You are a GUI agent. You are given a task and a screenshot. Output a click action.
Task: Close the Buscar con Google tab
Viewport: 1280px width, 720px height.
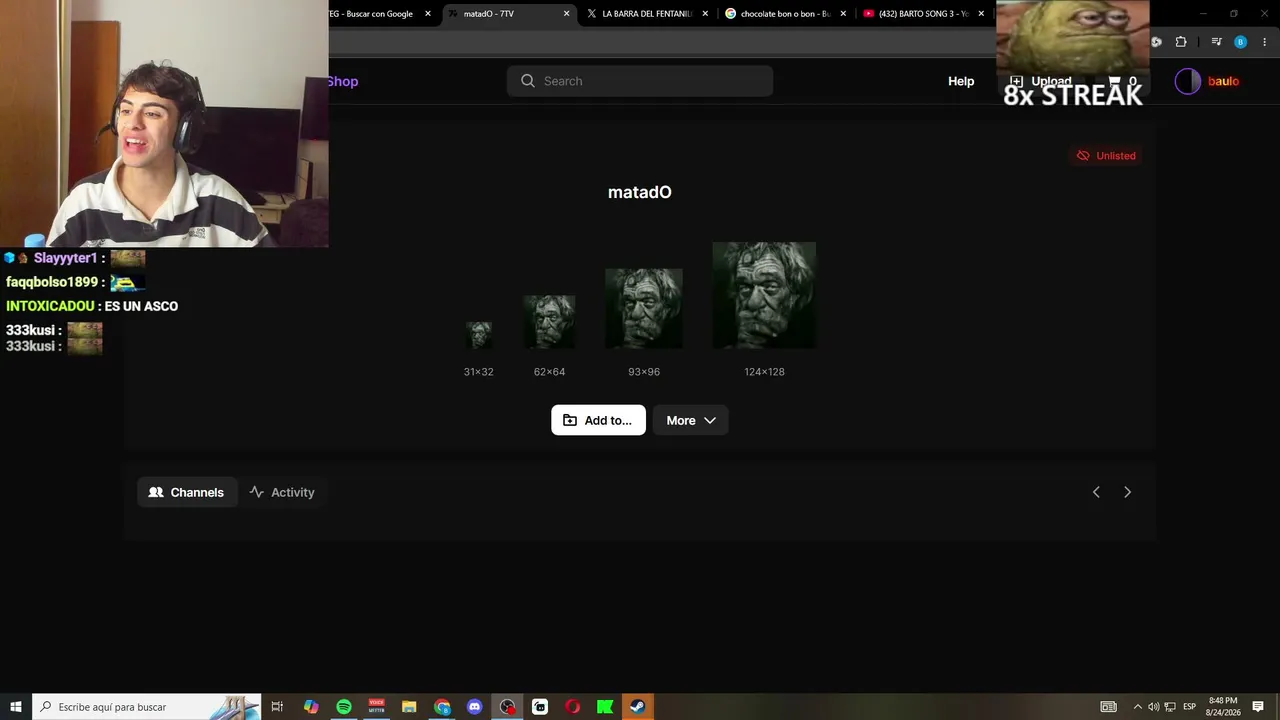click(x=428, y=14)
